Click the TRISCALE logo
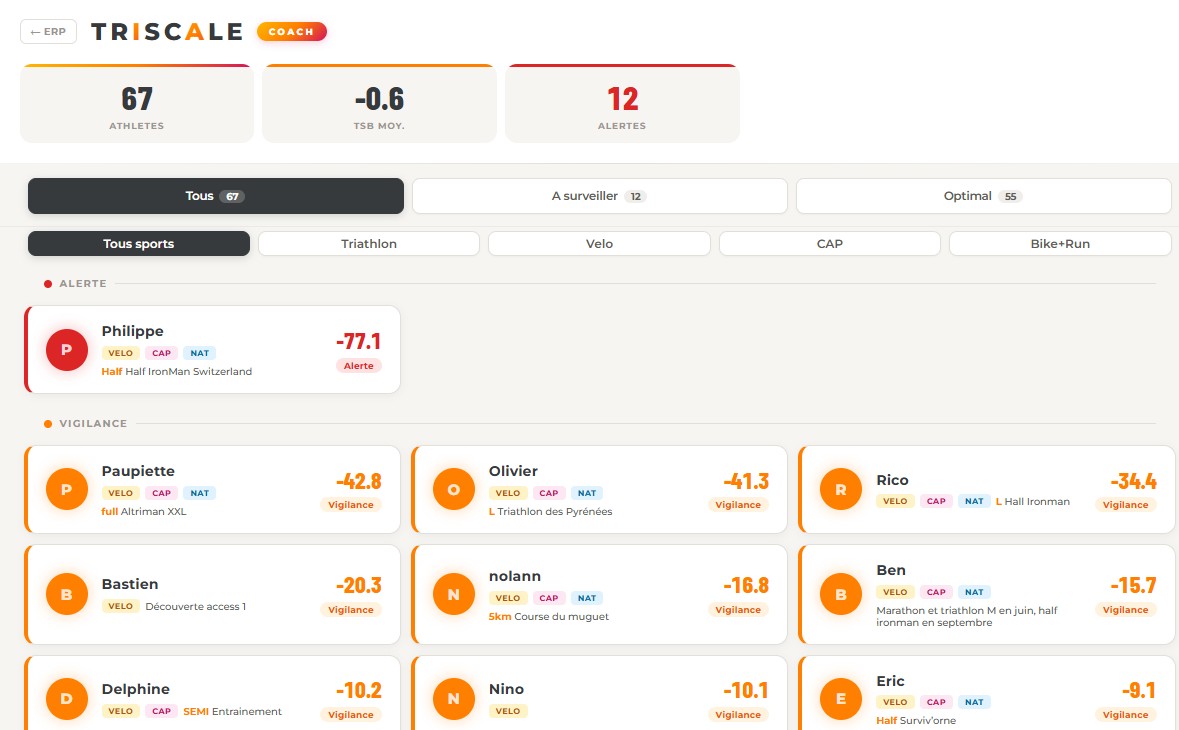Viewport: 1179px width, 730px height. point(166,31)
